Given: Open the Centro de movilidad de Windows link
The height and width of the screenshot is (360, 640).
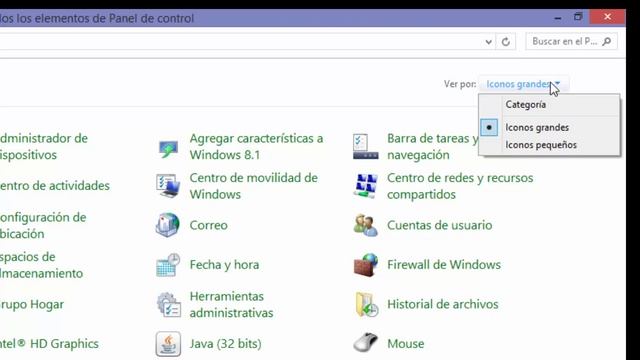Looking at the screenshot, I should (253, 186).
